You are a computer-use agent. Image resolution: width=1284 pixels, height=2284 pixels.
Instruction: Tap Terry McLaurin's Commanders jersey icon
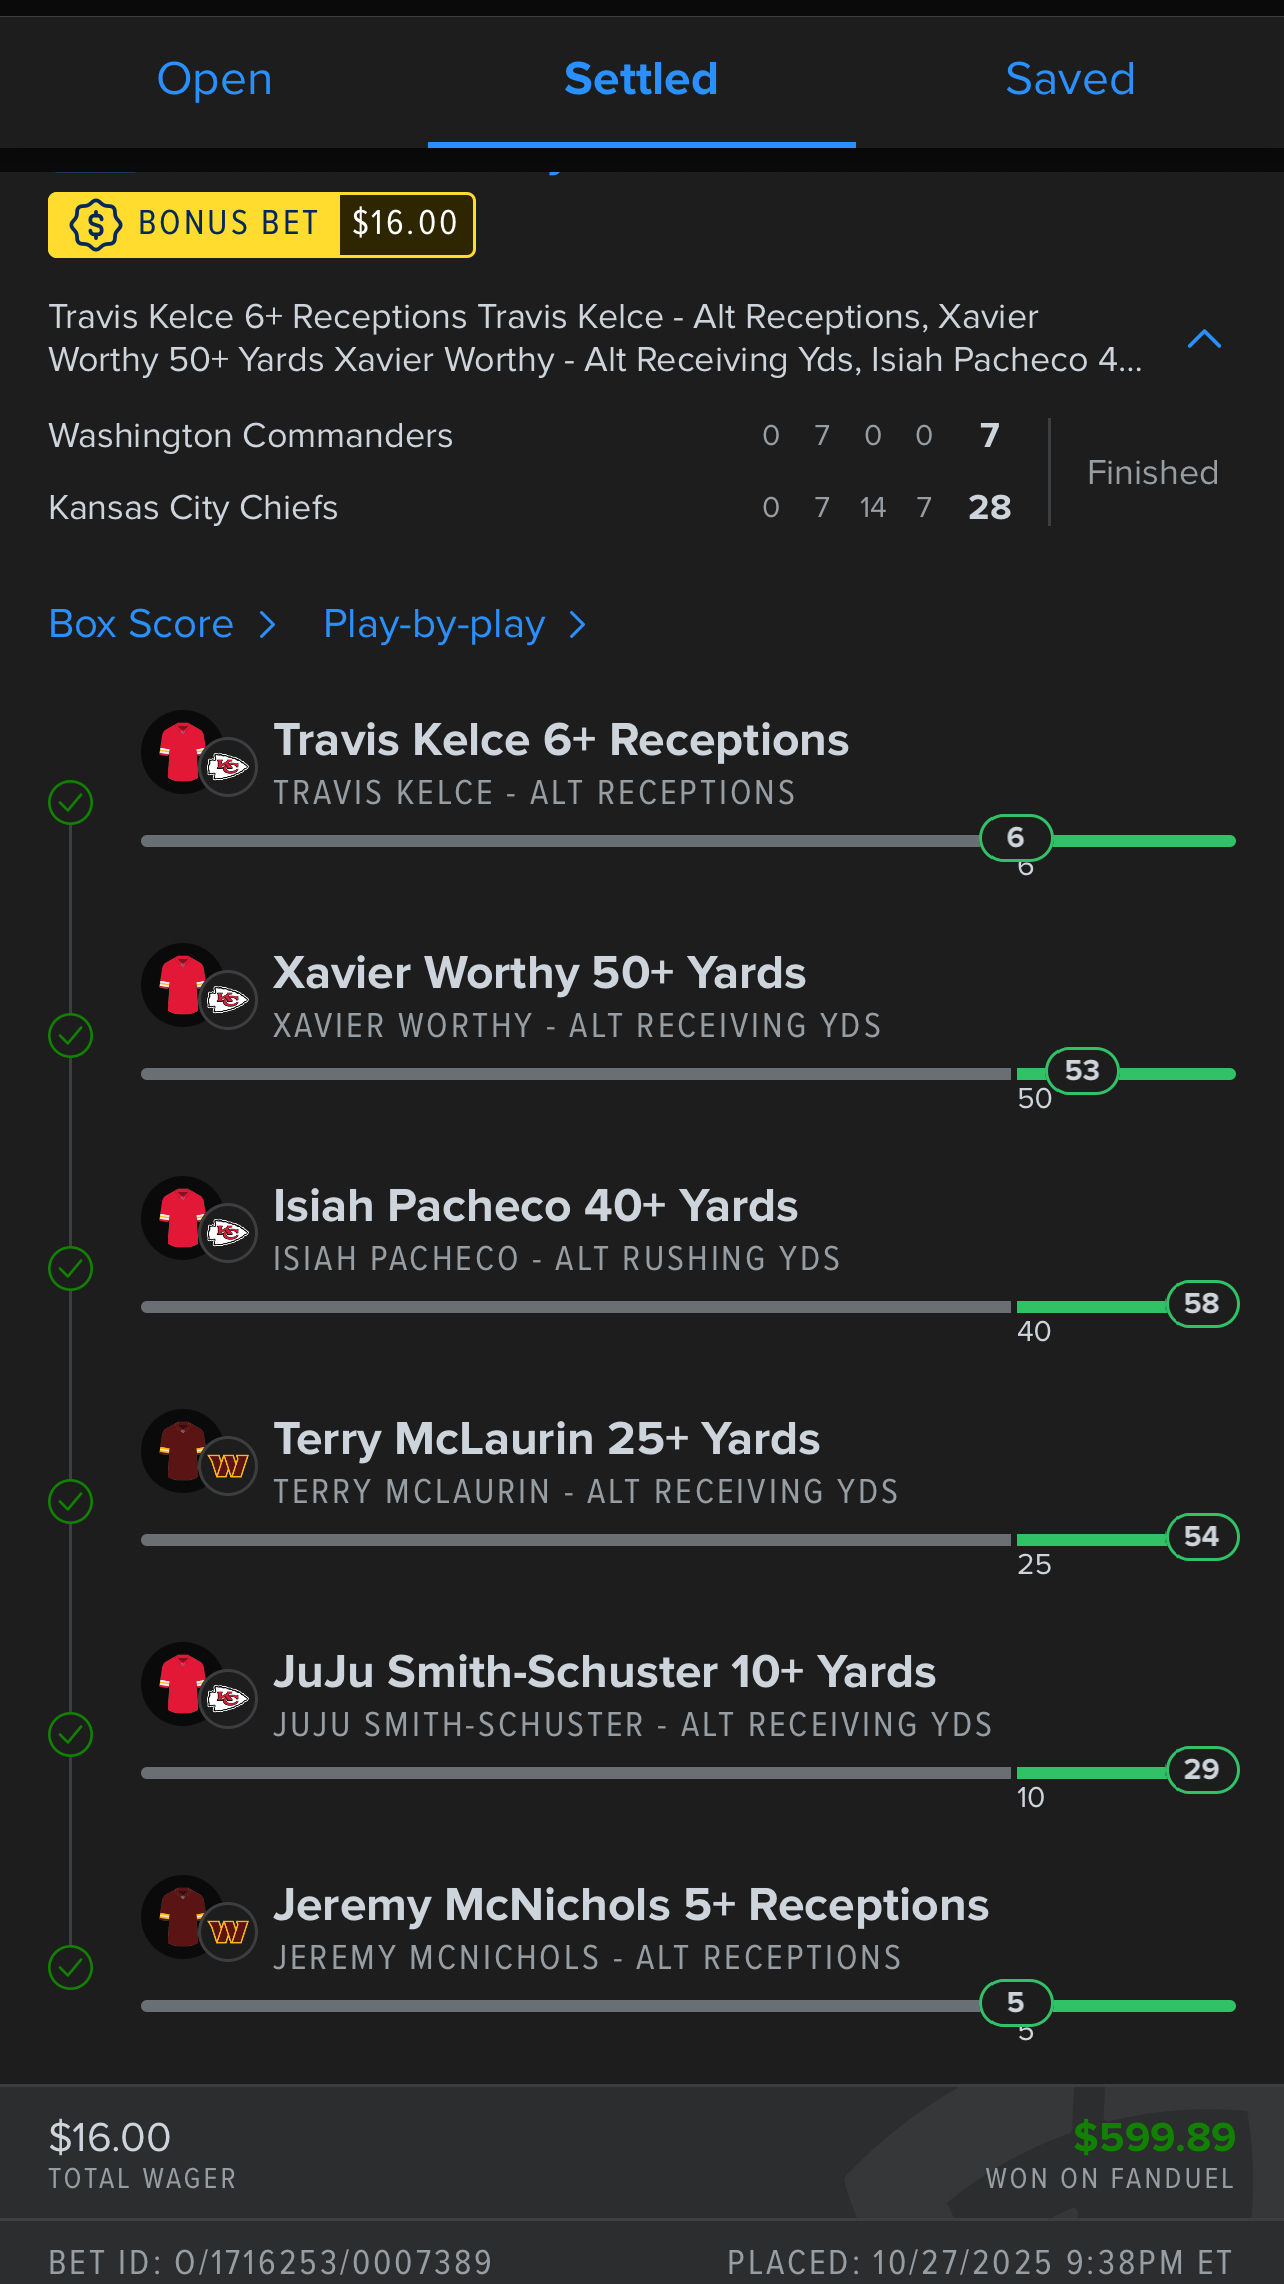tap(184, 1451)
